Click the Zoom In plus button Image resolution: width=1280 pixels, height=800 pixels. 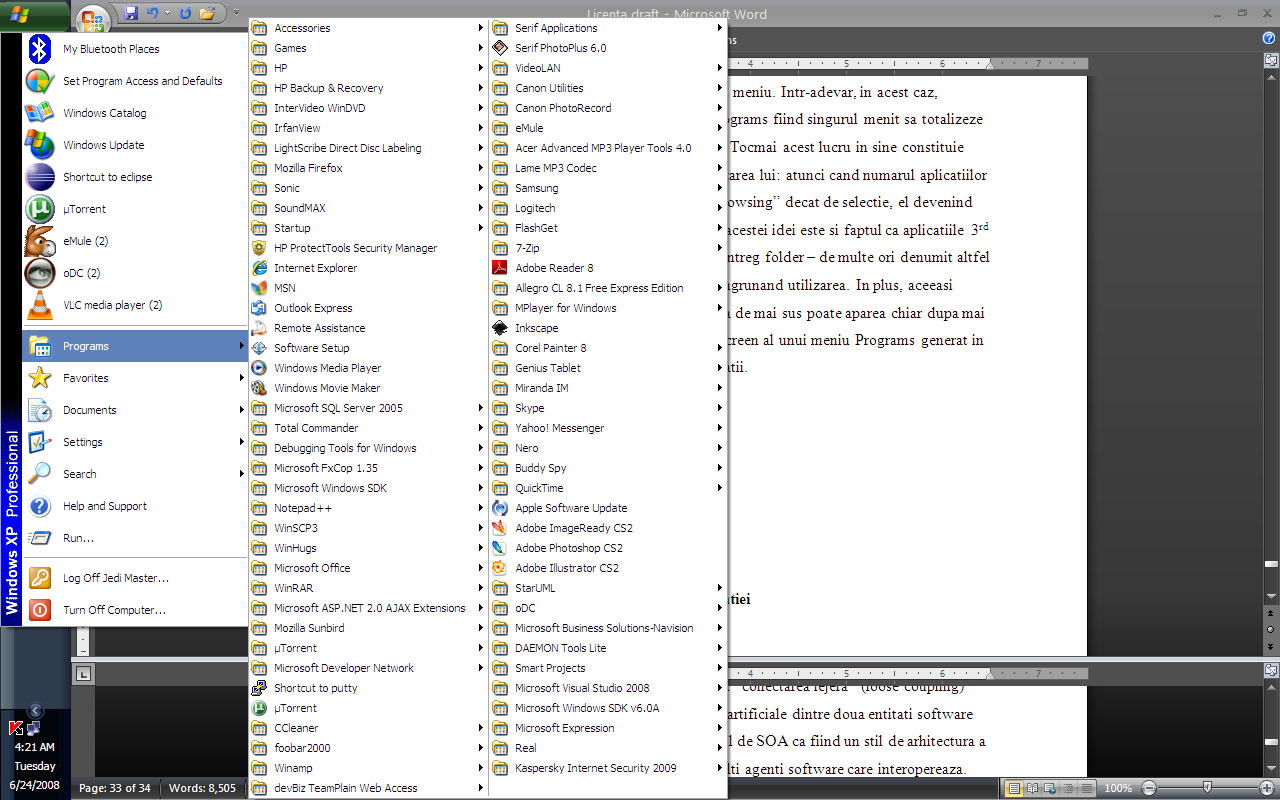pos(1266,788)
